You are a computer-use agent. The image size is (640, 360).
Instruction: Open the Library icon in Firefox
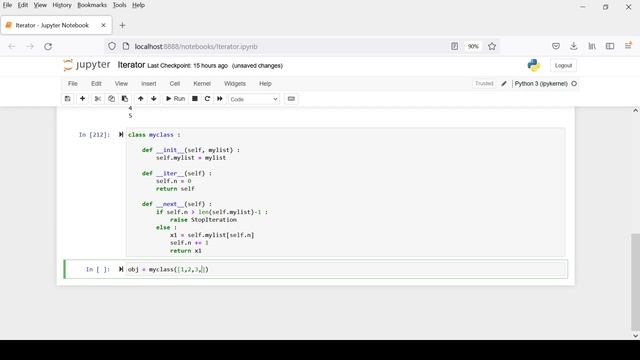coord(592,46)
